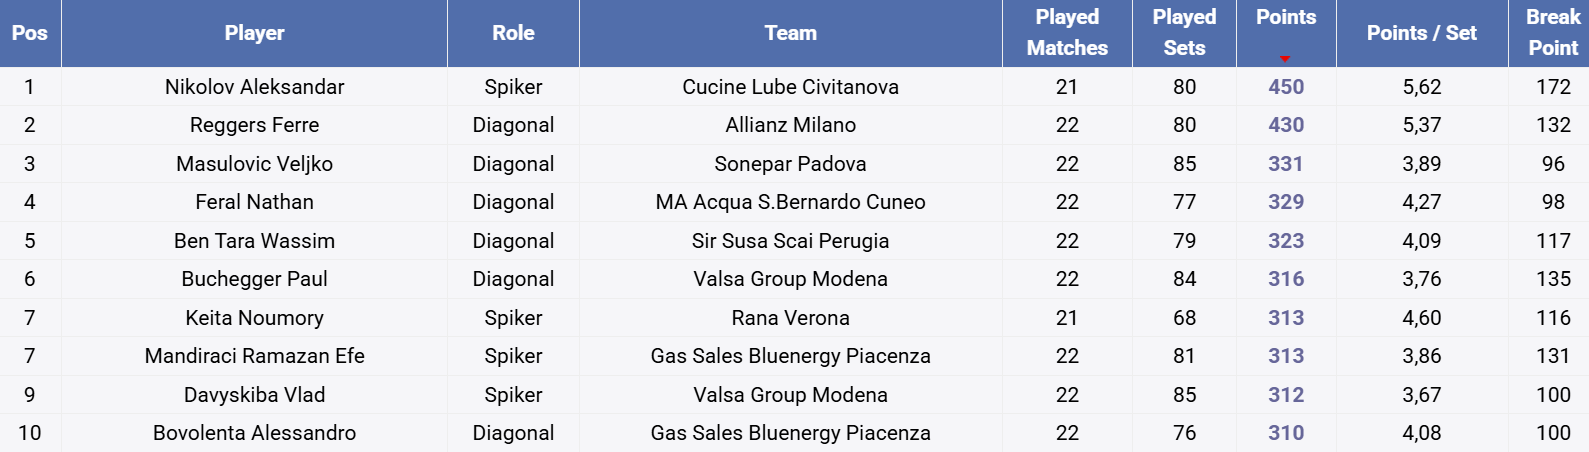Sort by the Player column header

(254, 33)
